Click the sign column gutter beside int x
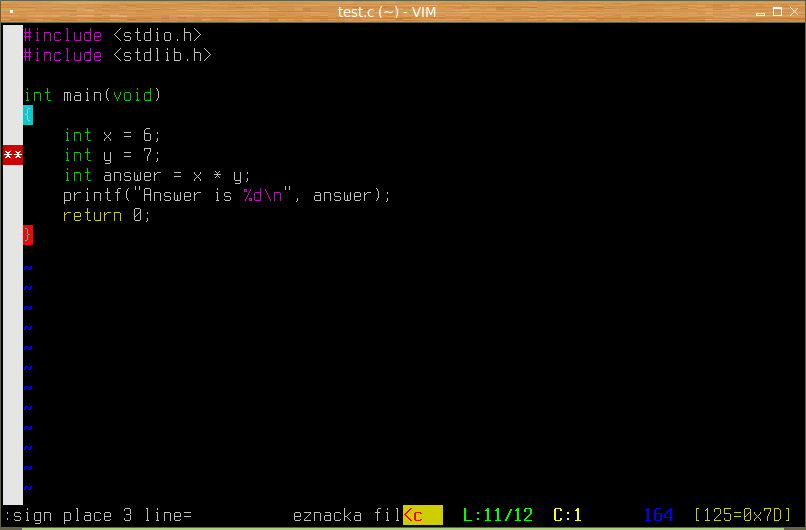806x530 pixels. 13,135
